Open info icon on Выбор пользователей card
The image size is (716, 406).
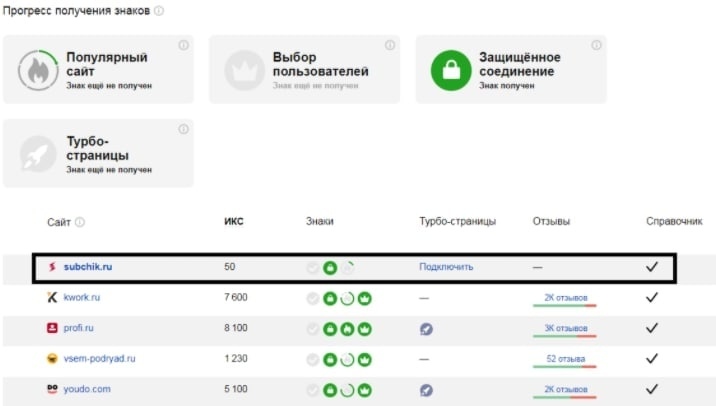pyautogui.click(x=390, y=45)
